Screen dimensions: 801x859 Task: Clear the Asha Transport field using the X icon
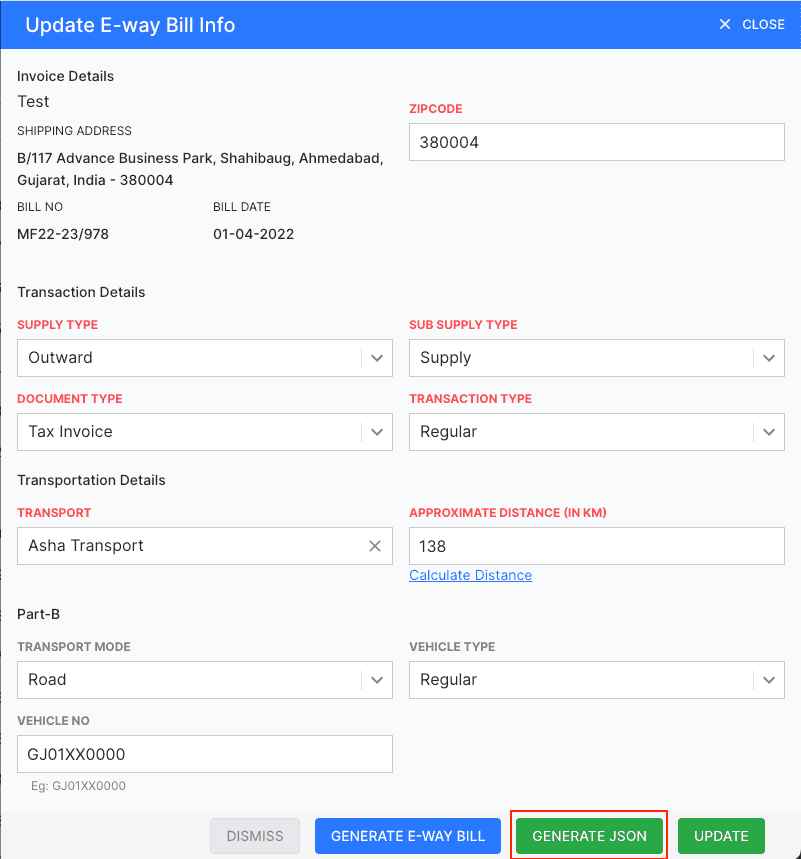[374, 546]
